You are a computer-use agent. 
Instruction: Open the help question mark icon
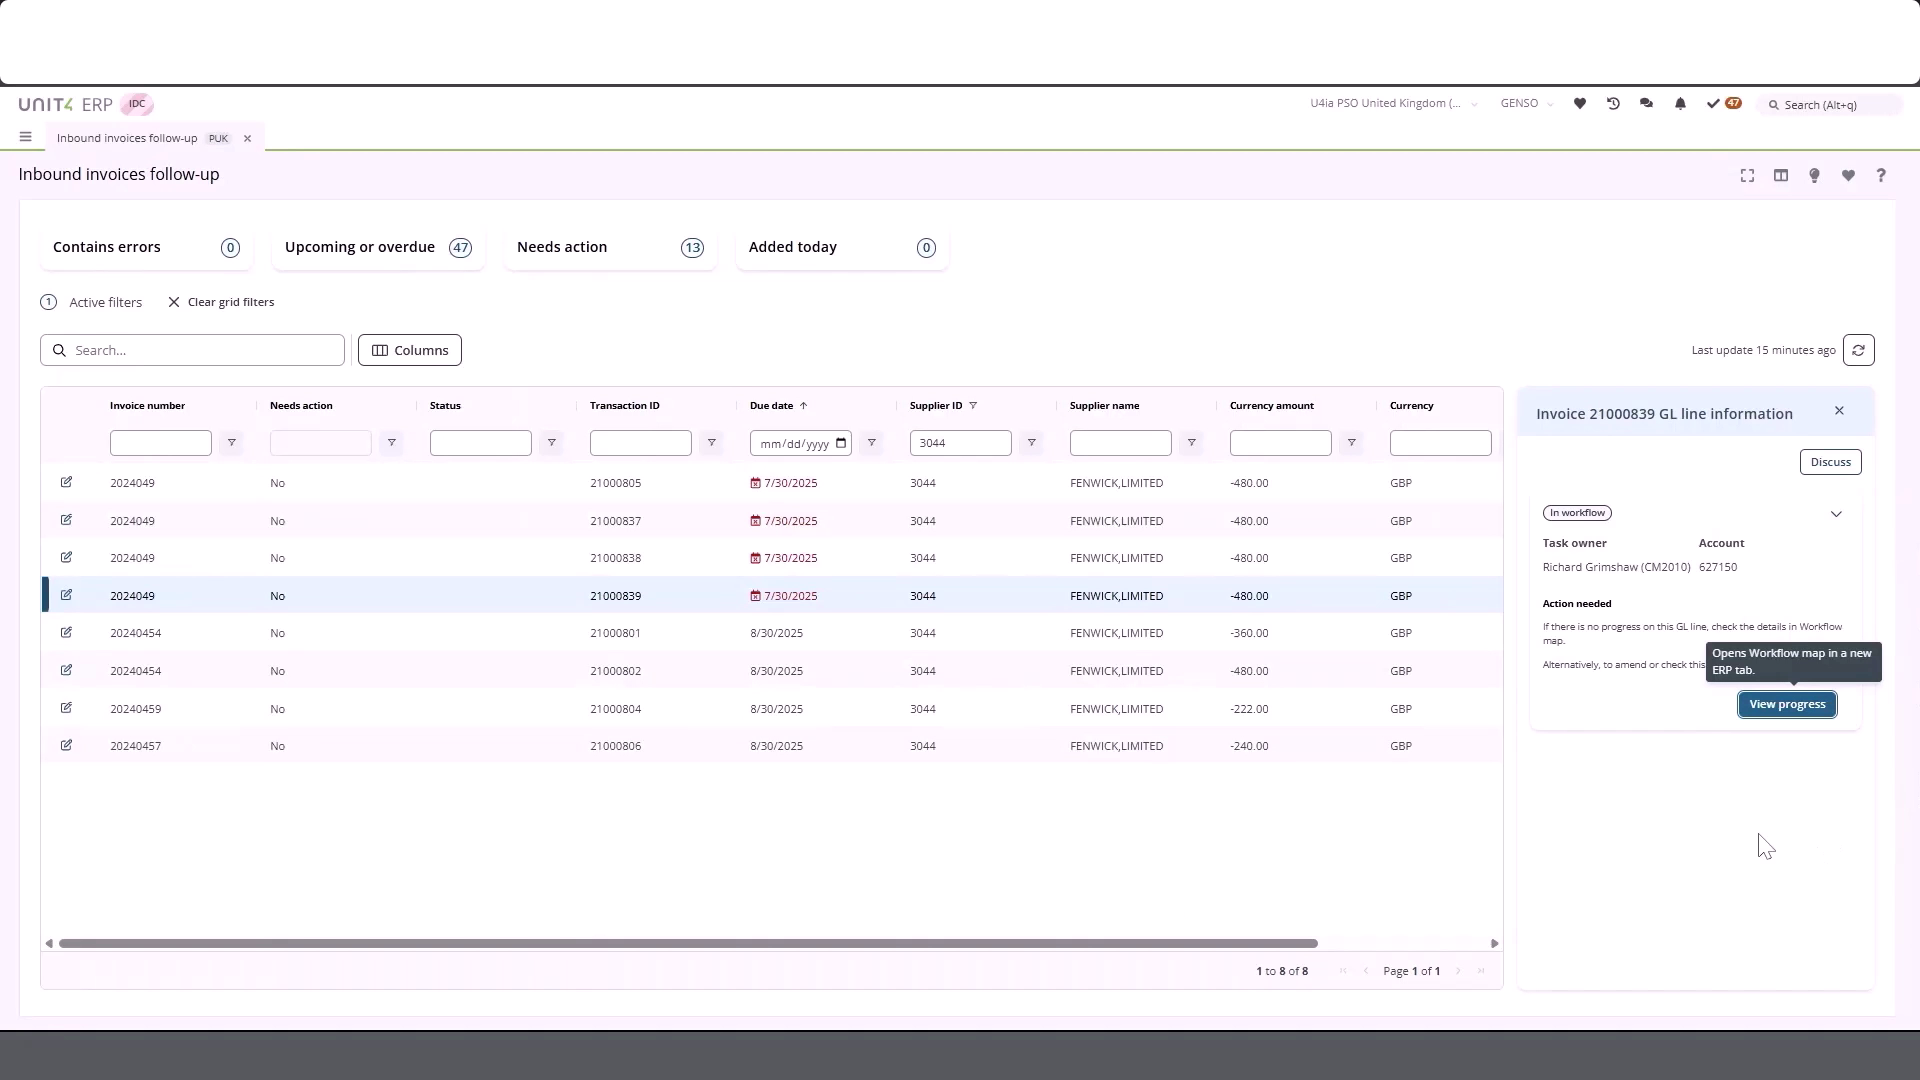(x=1881, y=175)
